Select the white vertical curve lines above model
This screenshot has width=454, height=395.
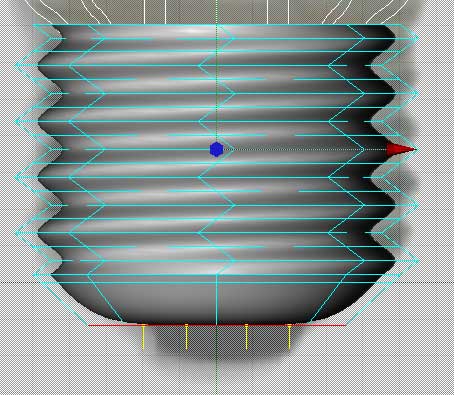[217, 12]
